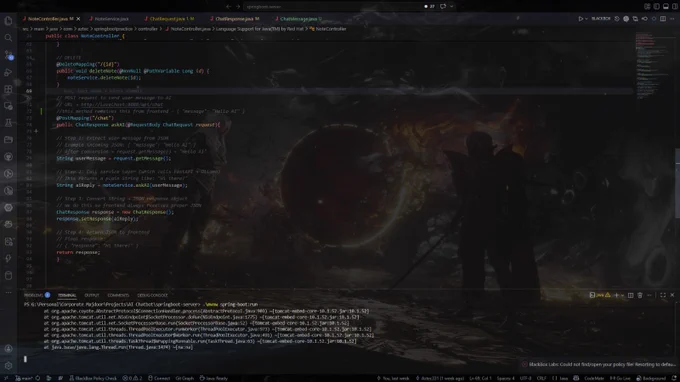This screenshot has height=382, width=680.
Task: Click 'return response;' code line
Action: [78, 252]
